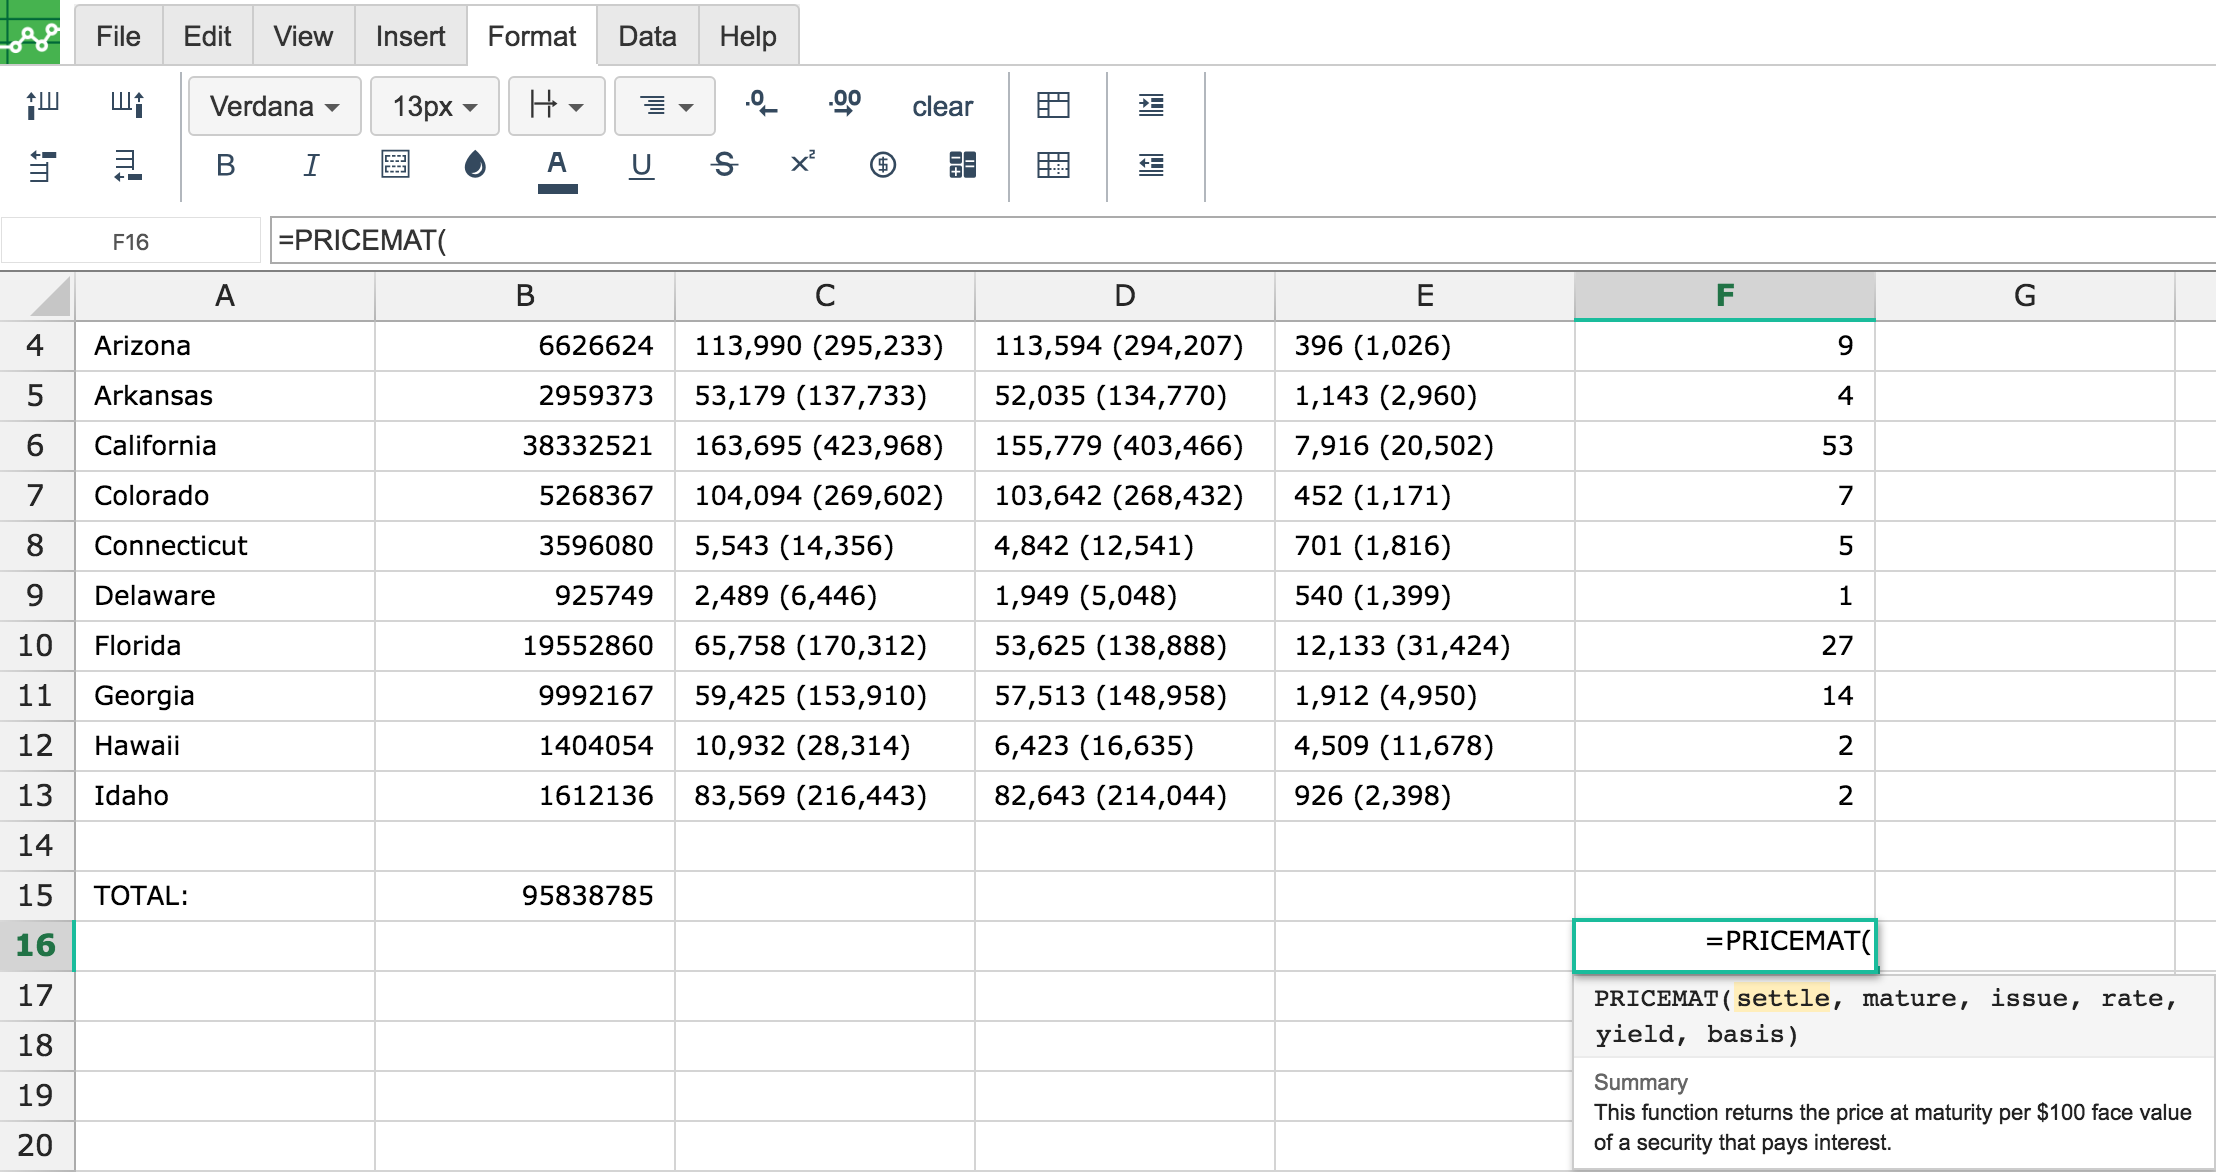The height and width of the screenshot is (1172, 2216).
Task: Open the Data menu
Action: tap(647, 37)
